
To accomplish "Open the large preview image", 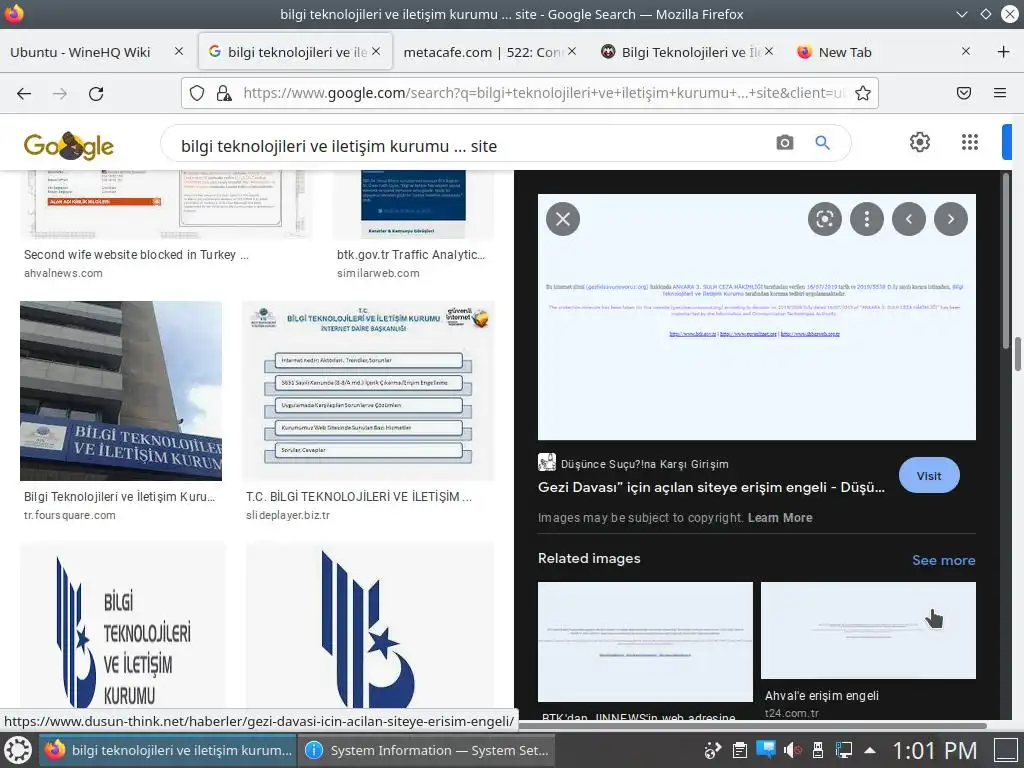I will click(x=756, y=317).
